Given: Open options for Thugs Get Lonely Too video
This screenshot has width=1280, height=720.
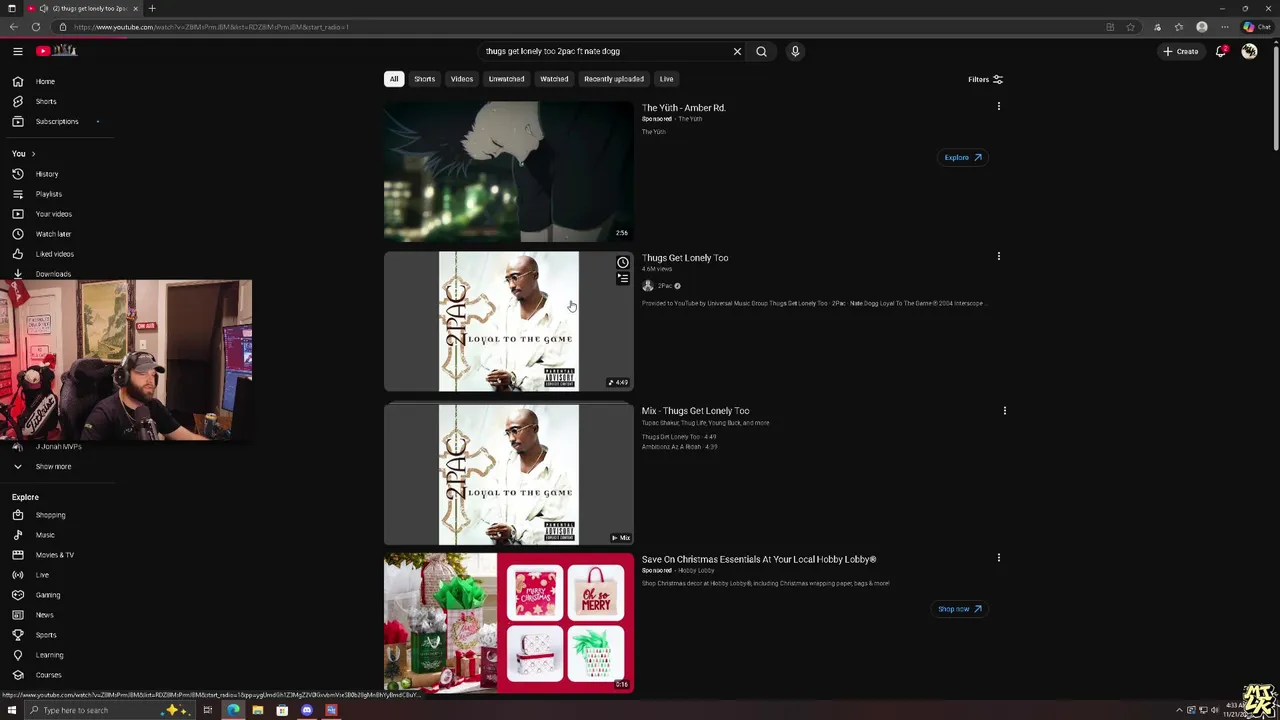Looking at the screenshot, I should (x=998, y=256).
